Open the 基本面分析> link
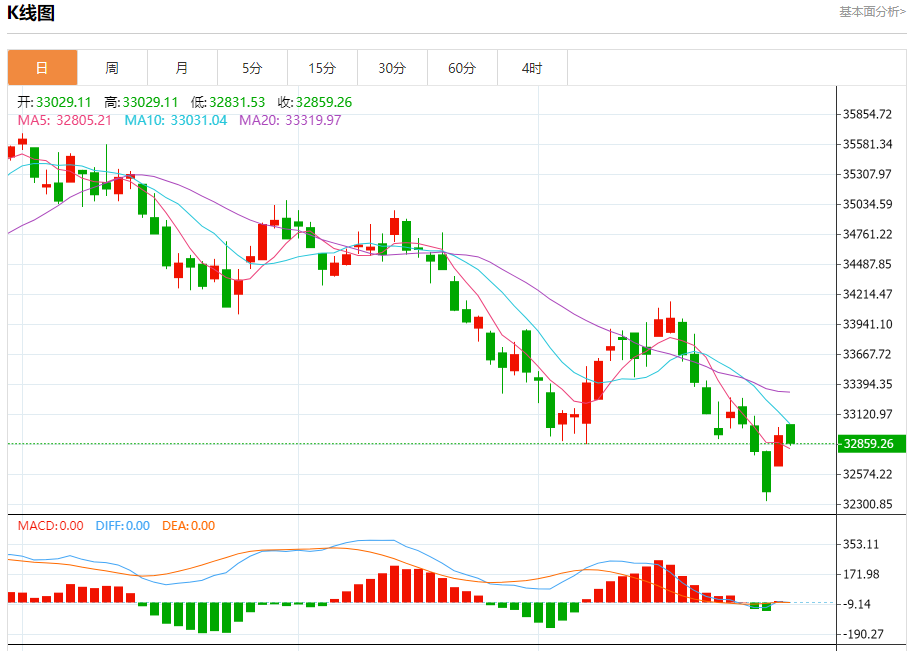 (x=871, y=12)
